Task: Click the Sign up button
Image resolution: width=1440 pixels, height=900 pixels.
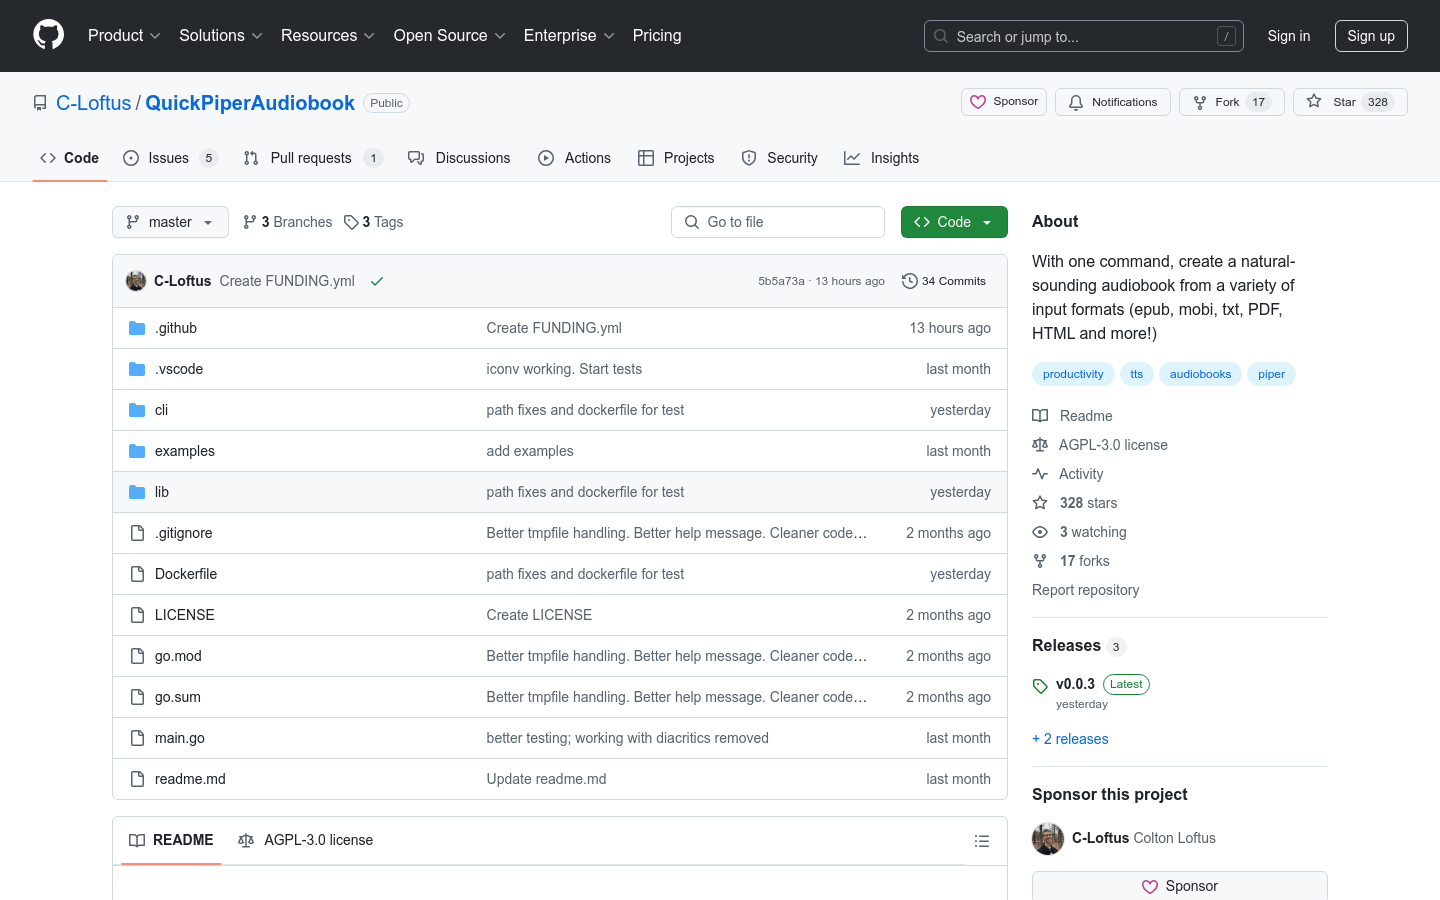Action: click(1371, 36)
